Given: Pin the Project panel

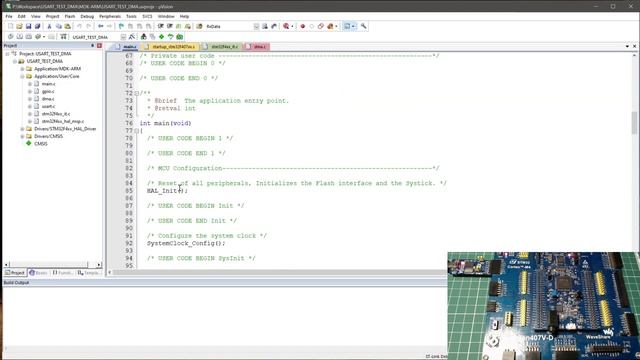Looking at the screenshot, I should [93, 46].
